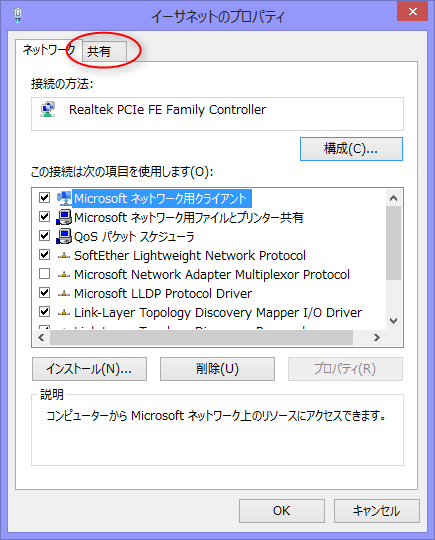The width and height of the screenshot is (435, 540).
Task: Open adapter configuration with 構成(C)... button
Action: [351, 149]
